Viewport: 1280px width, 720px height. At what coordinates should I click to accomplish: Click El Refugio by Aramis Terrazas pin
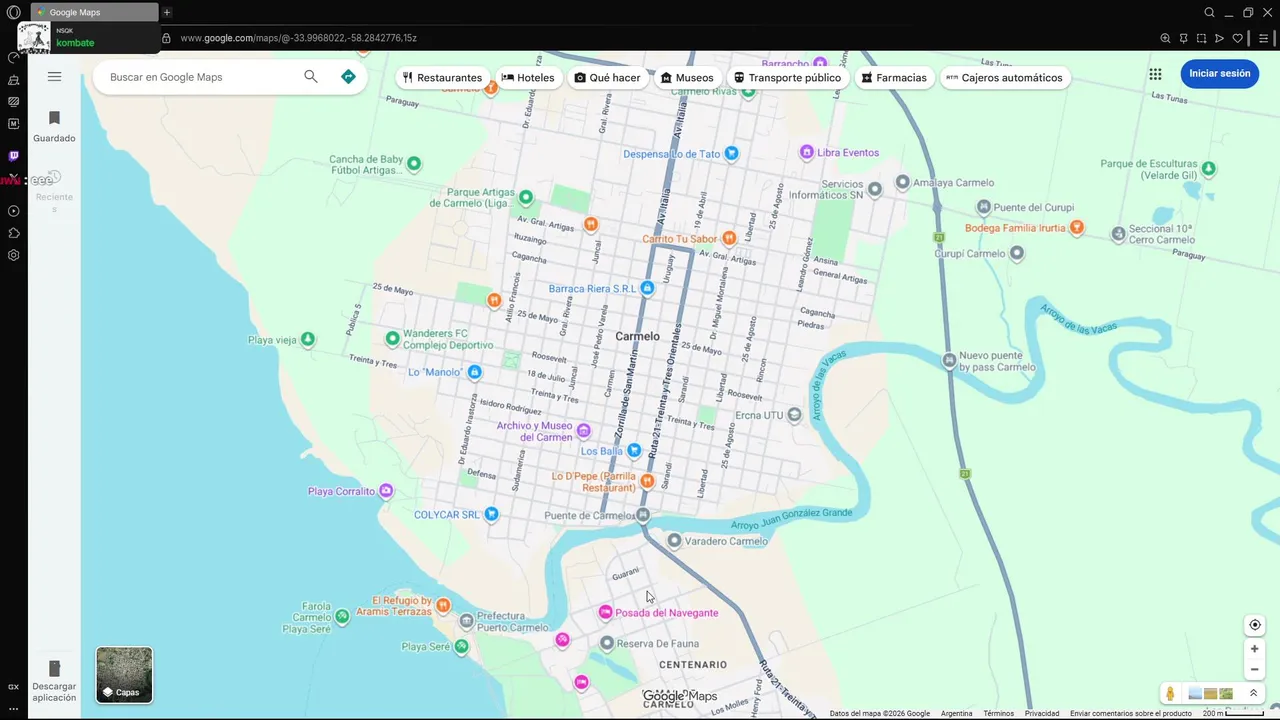(444, 605)
